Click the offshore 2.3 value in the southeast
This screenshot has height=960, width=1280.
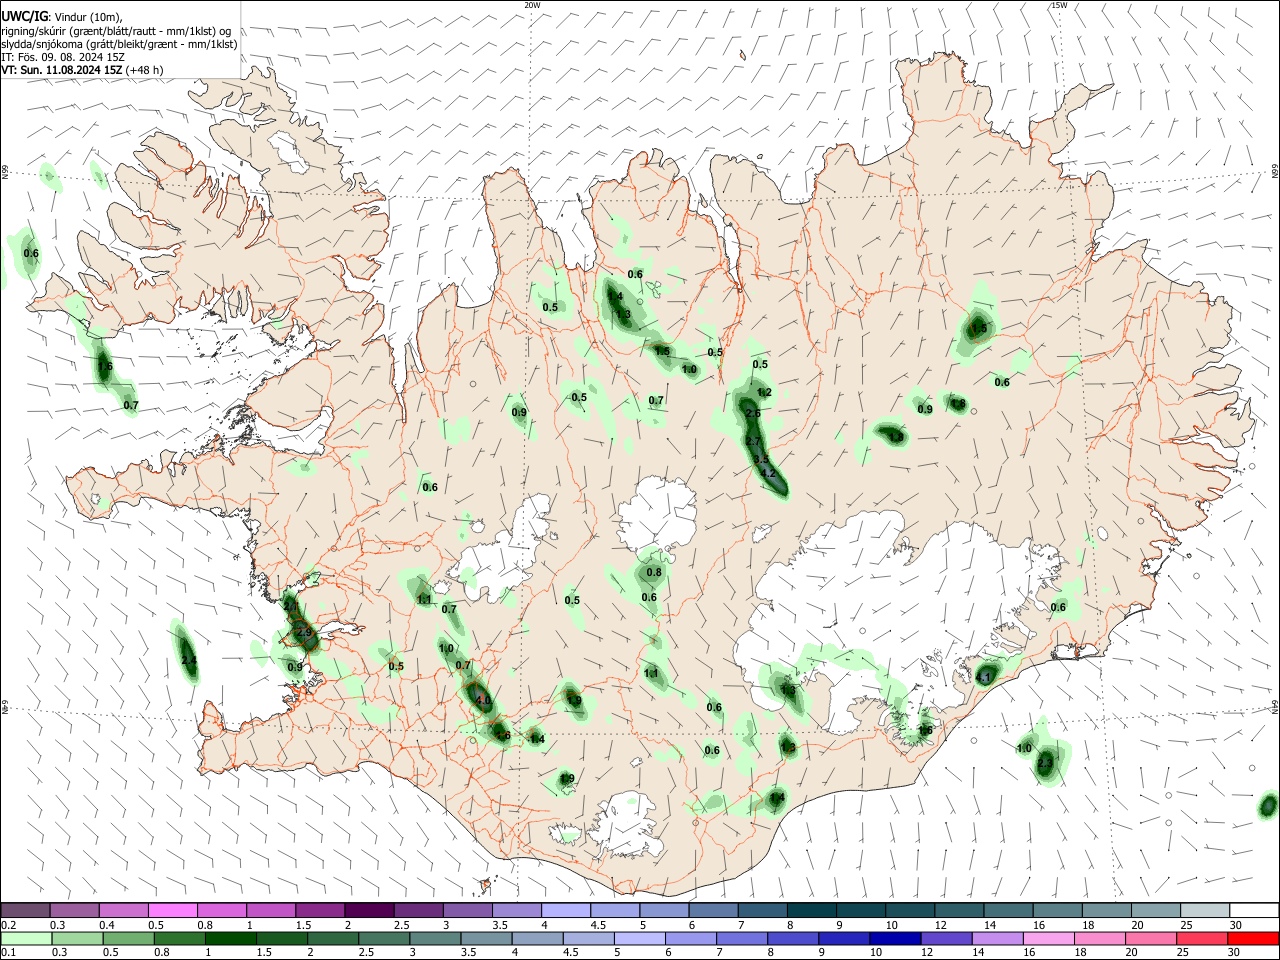[x=1046, y=763]
